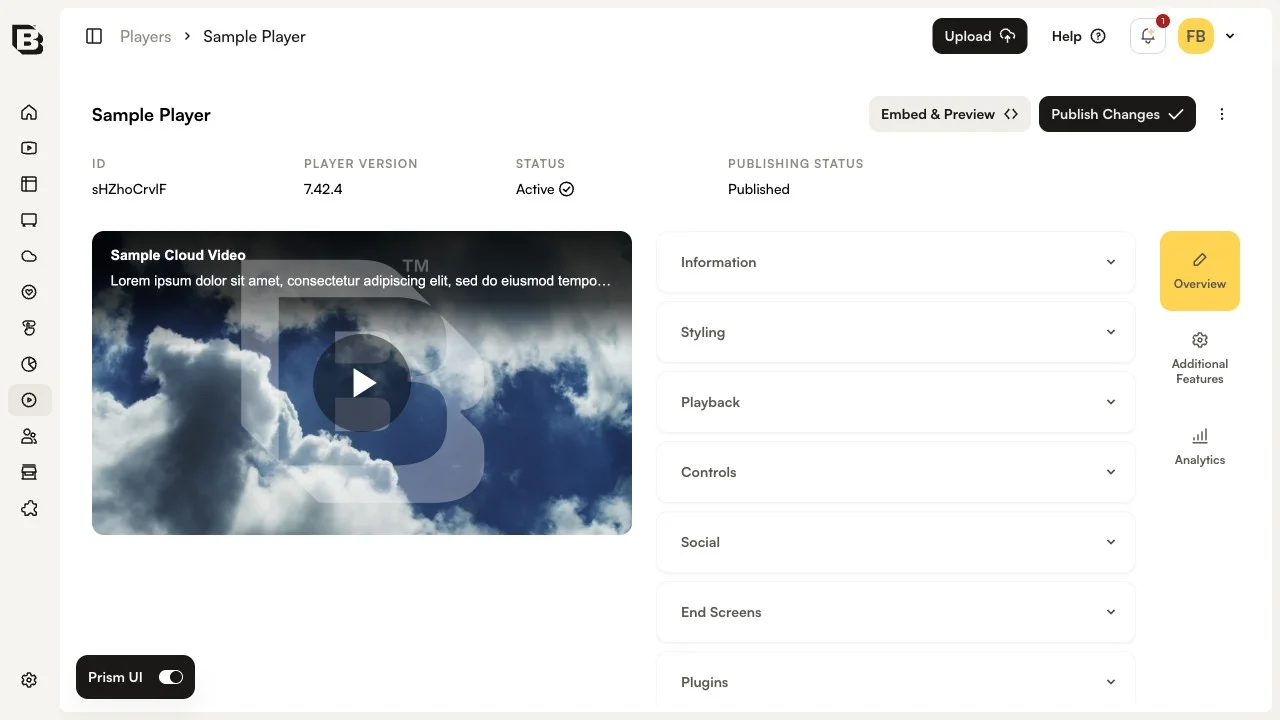
Task: Open the notifications bell
Action: [x=1148, y=36]
